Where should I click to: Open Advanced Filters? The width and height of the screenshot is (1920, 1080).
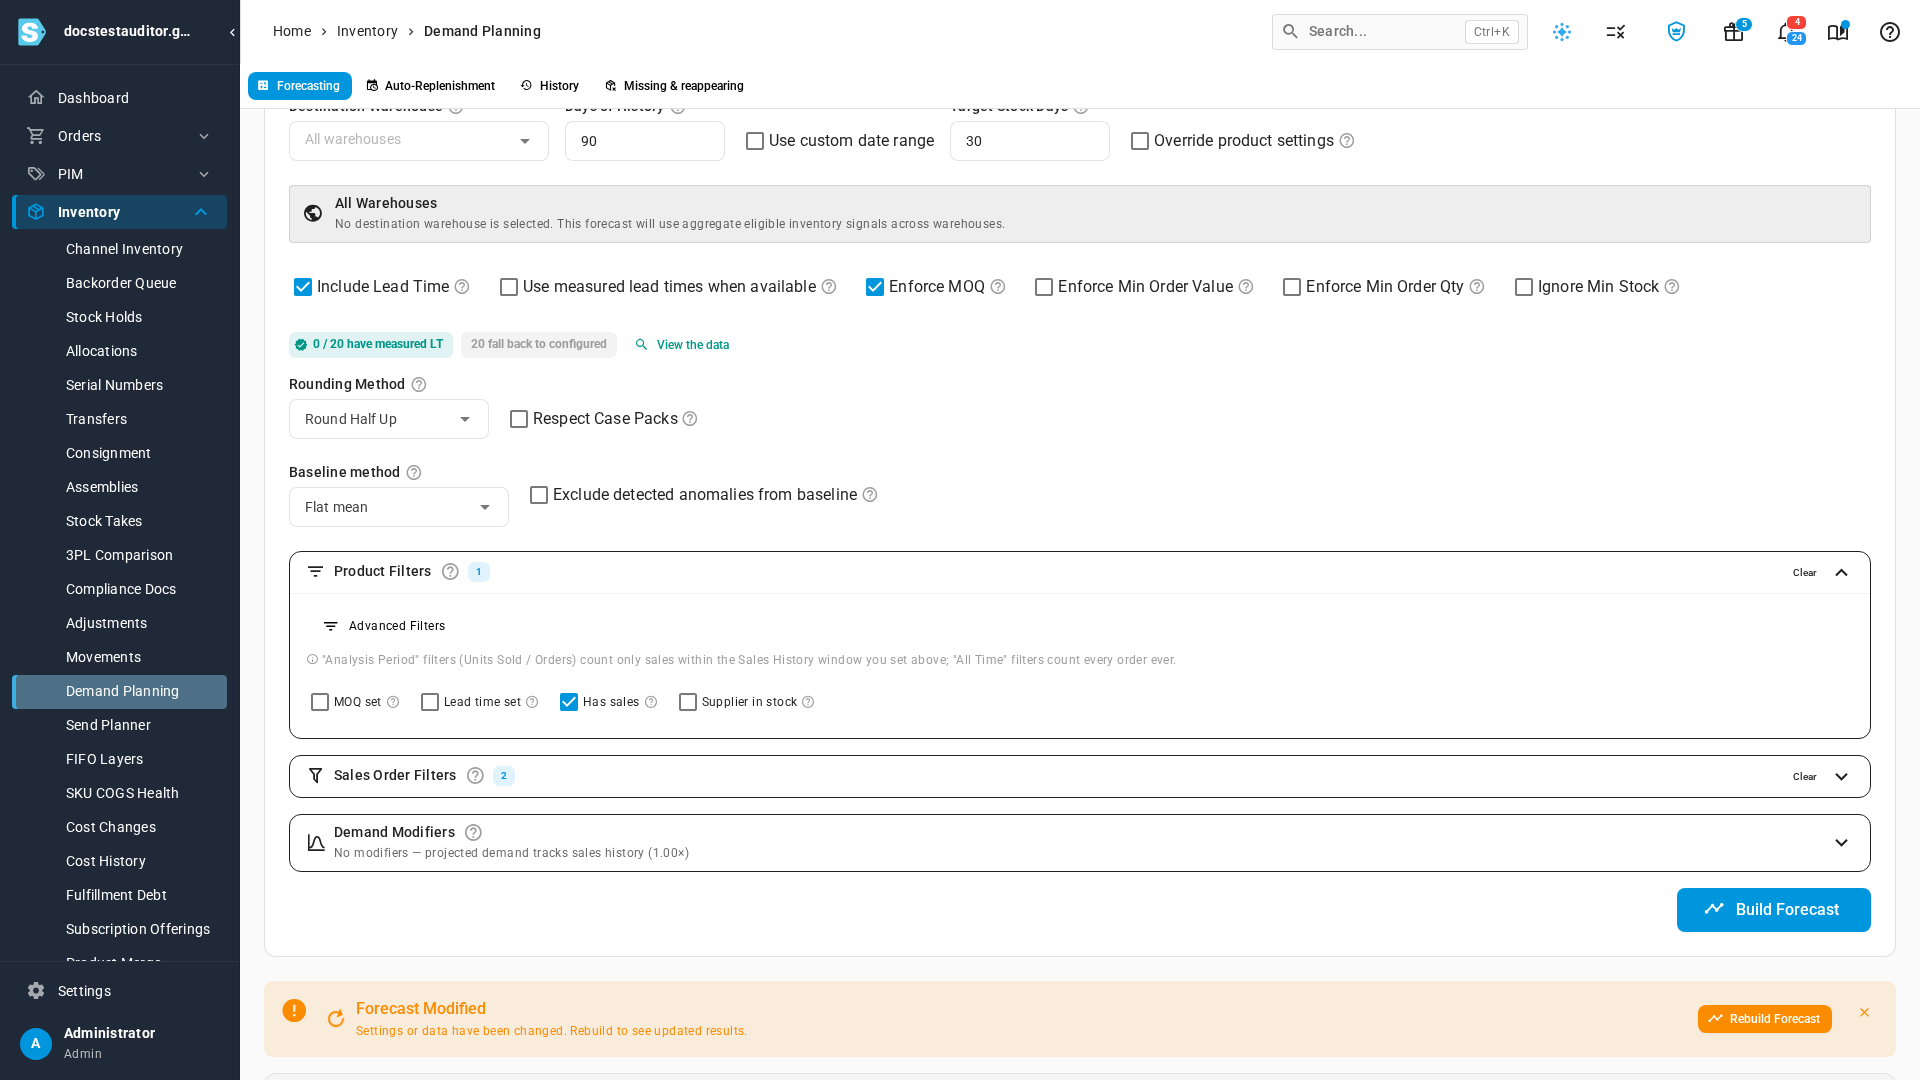click(x=385, y=626)
